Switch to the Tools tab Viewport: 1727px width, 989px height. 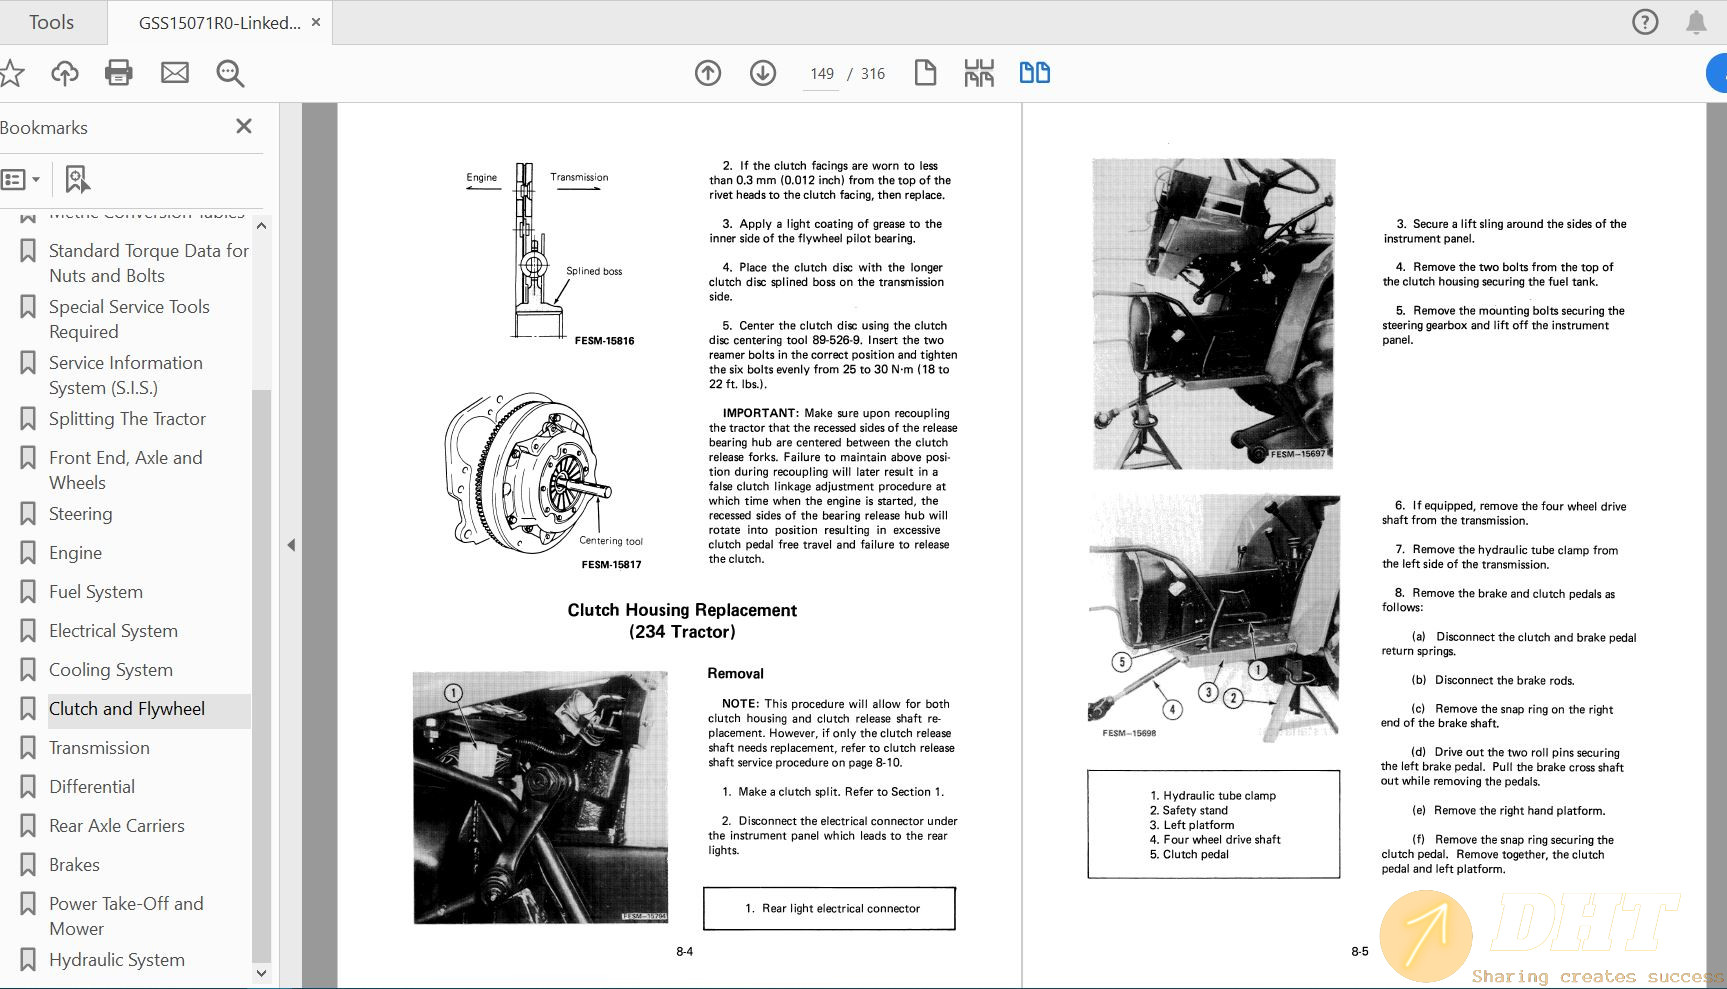click(51, 22)
